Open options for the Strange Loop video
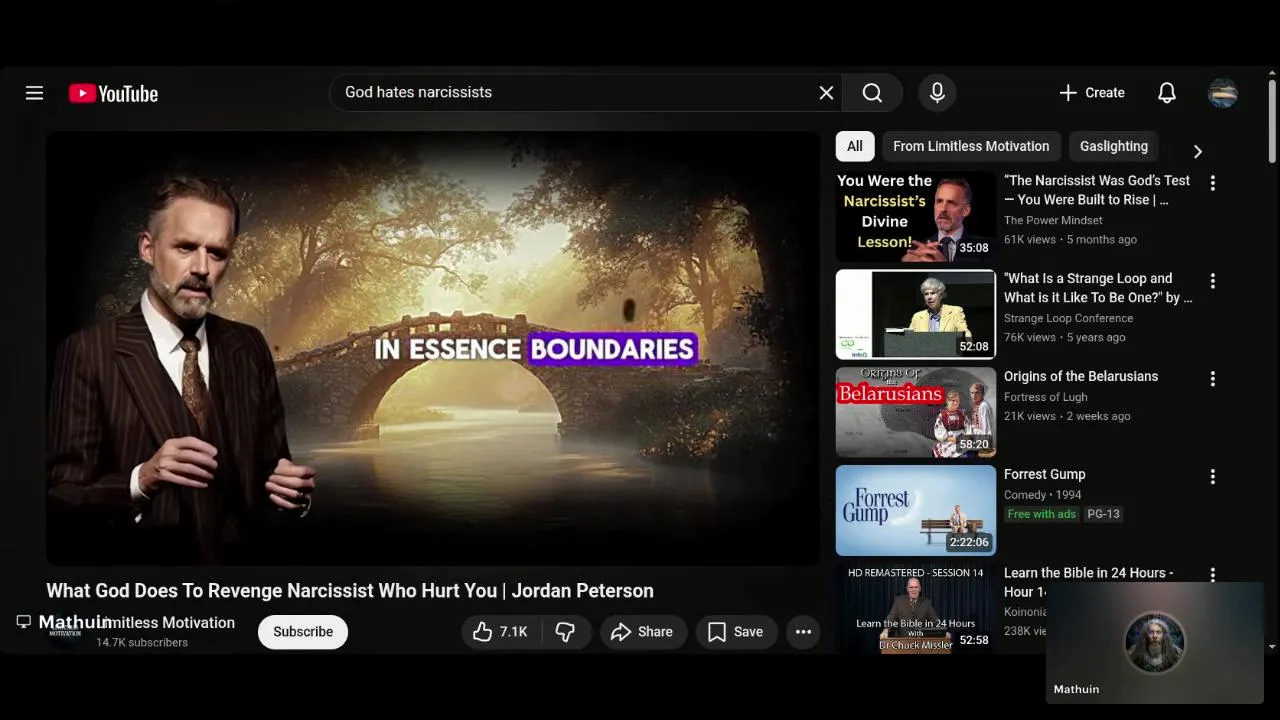The width and height of the screenshot is (1280, 720). pyautogui.click(x=1212, y=281)
